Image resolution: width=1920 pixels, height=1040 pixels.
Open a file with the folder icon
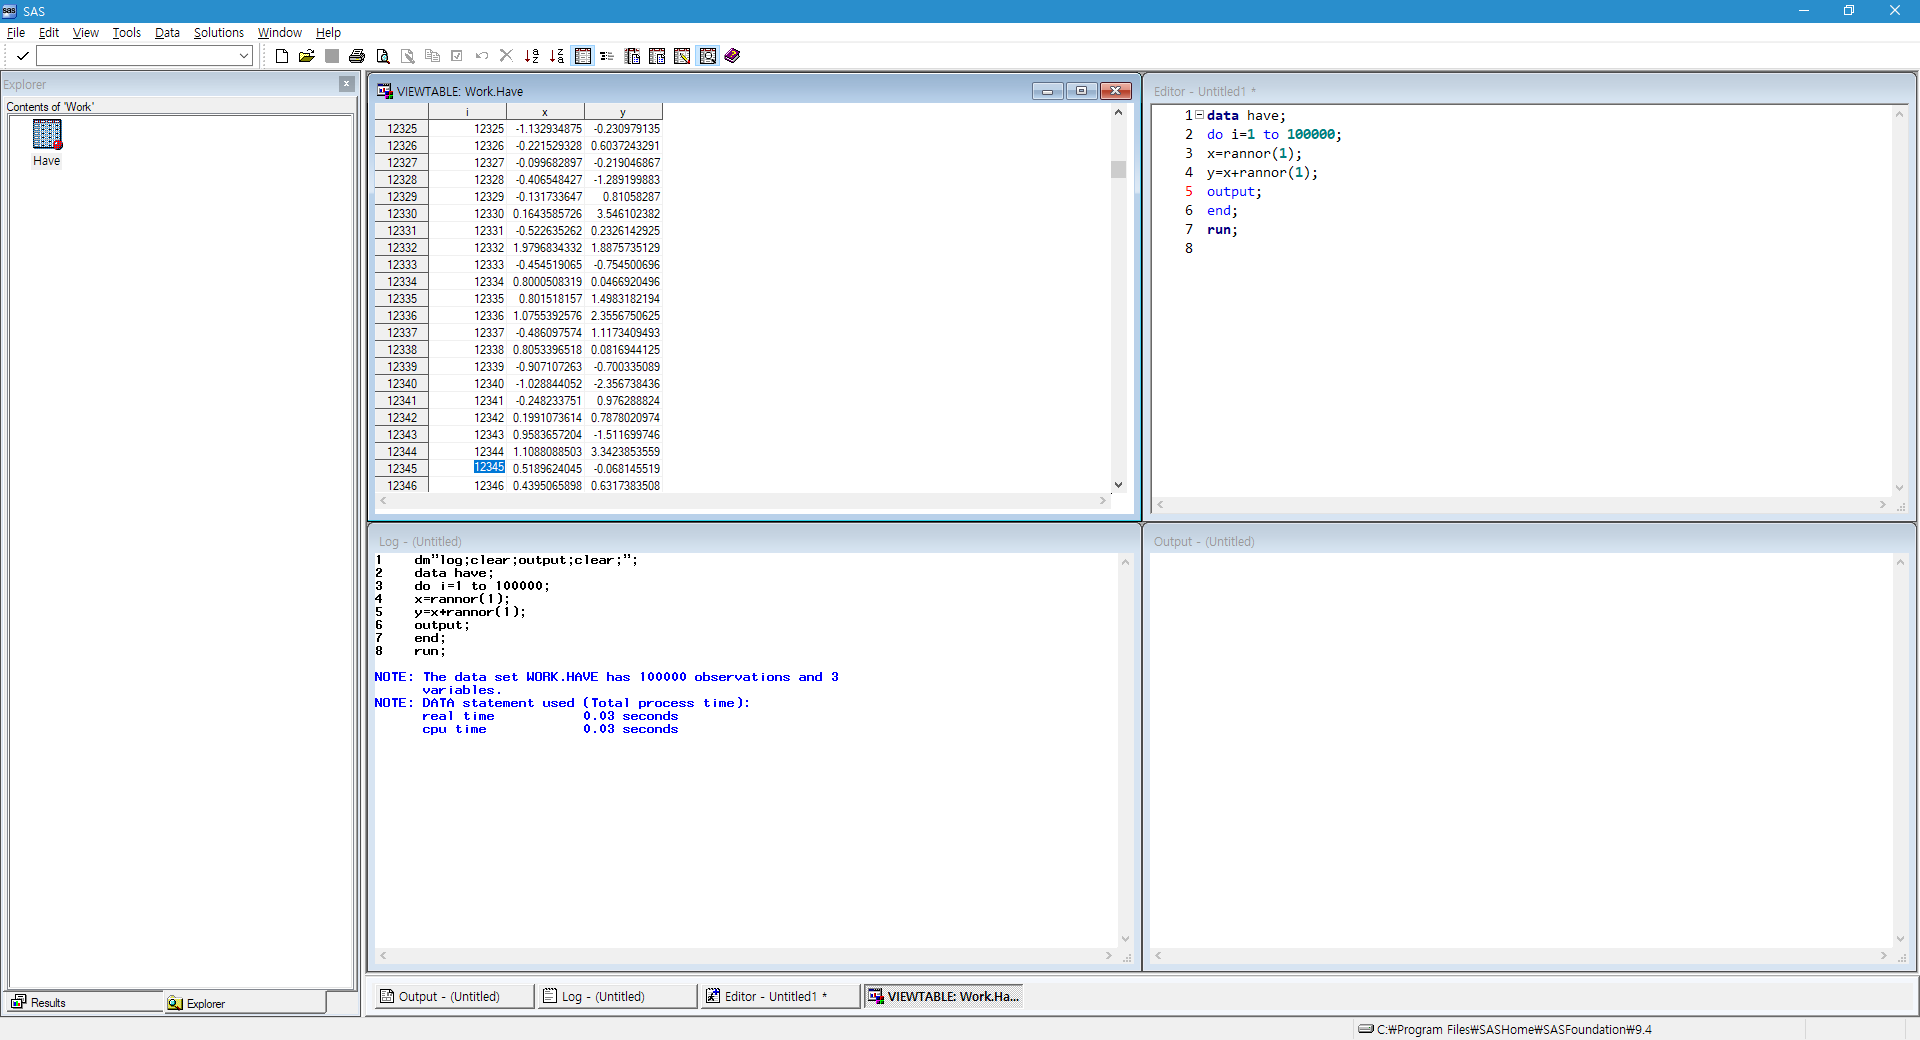click(307, 56)
